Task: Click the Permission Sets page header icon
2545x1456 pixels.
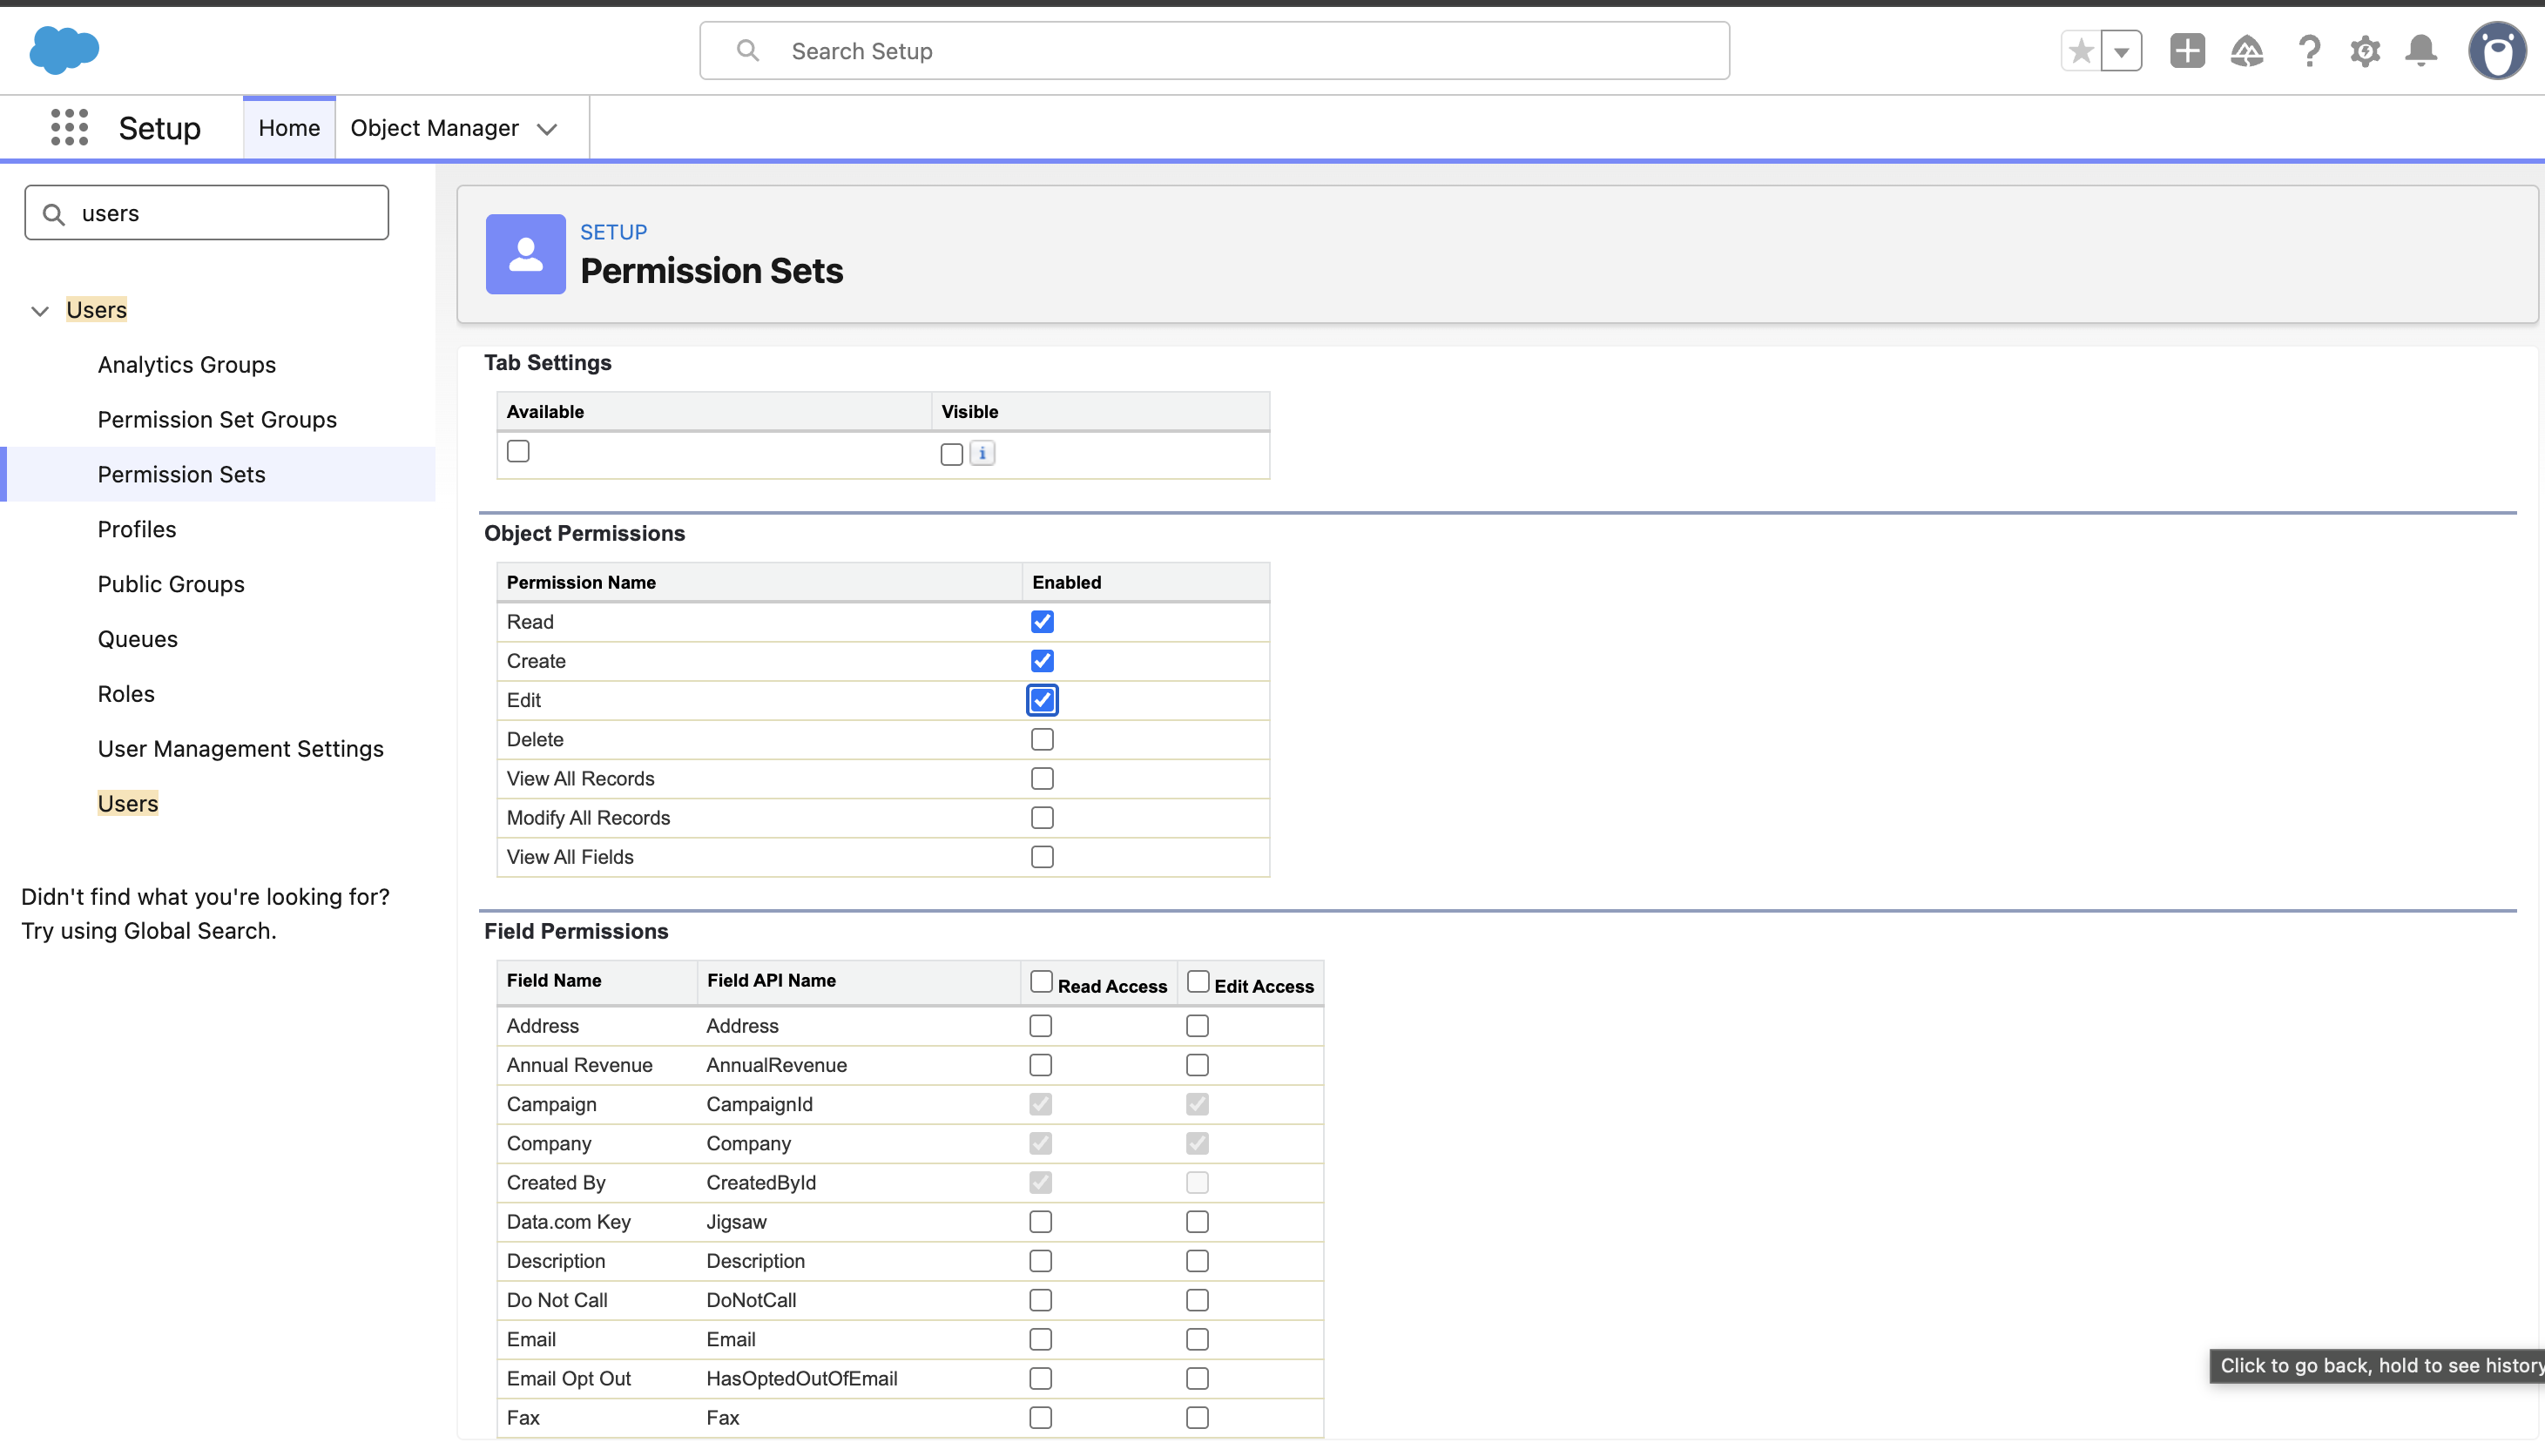Action: [525, 254]
